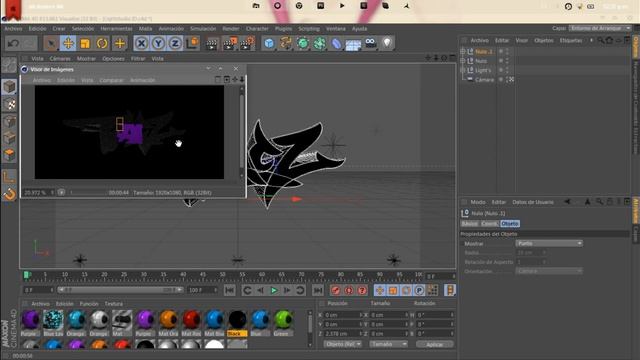Open the deformer capsule icon
The width and height of the screenshot is (640, 360).
tap(336, 43)
